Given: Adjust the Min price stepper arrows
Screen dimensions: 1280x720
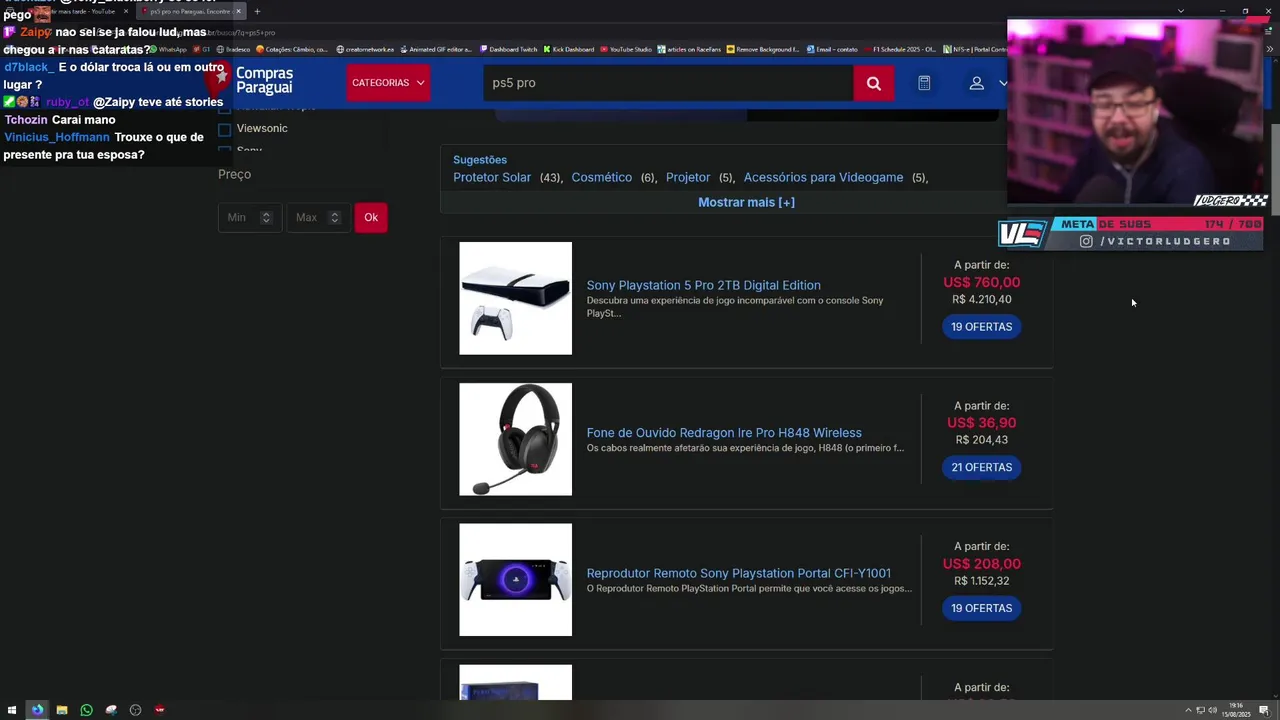Looking at the screenshot, I should point(266,217).
